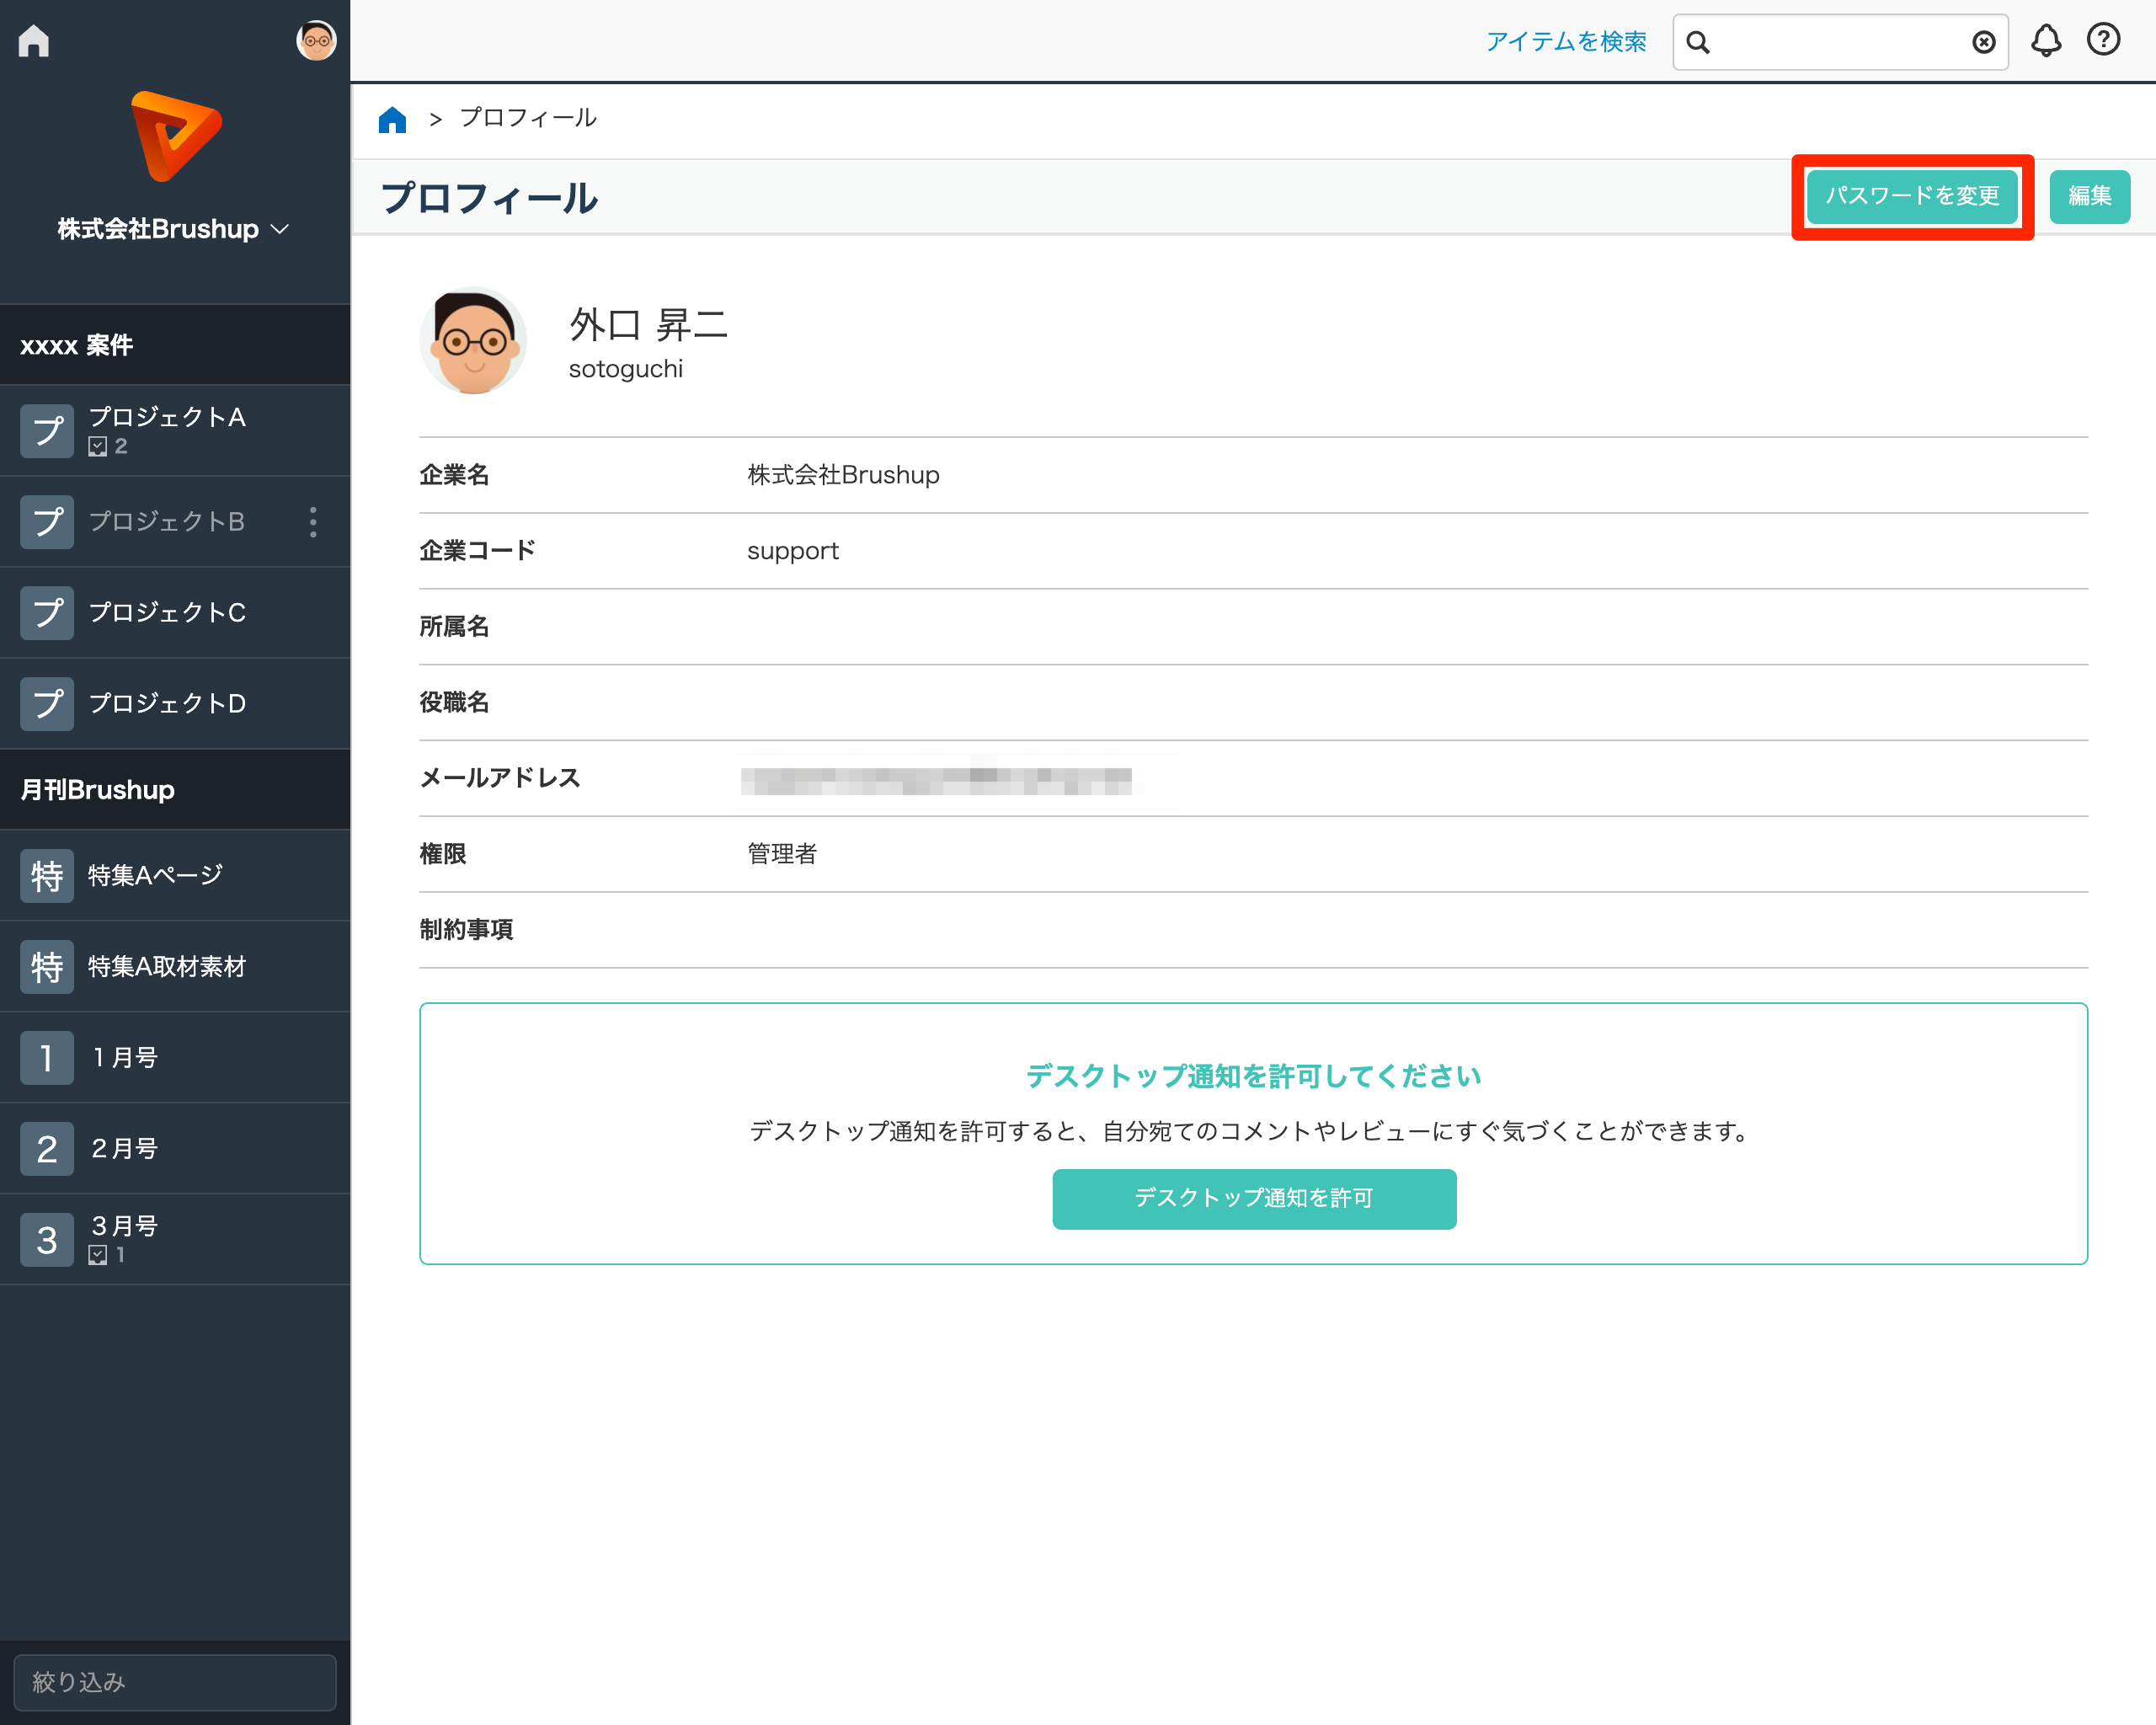Click the Brushup orange logo

(176, 136)
